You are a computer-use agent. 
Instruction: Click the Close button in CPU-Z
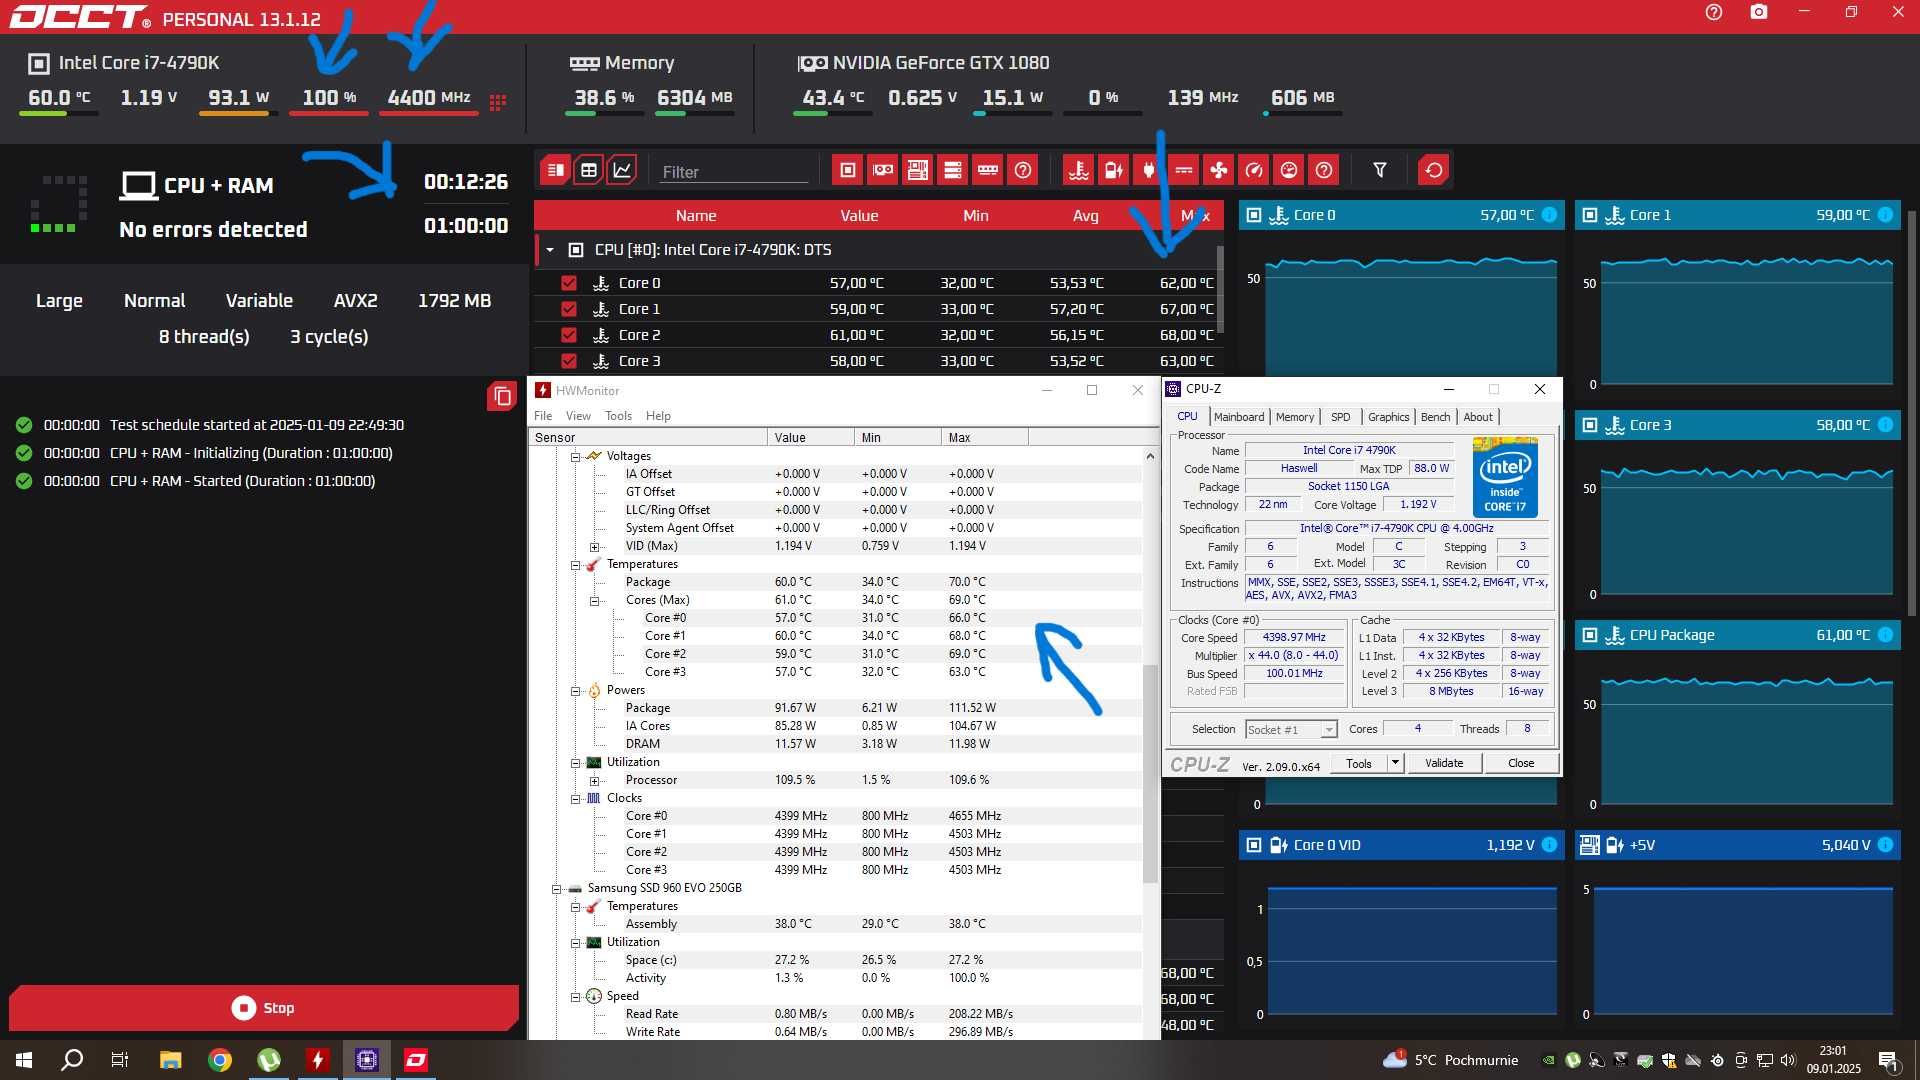(1521, 763)
